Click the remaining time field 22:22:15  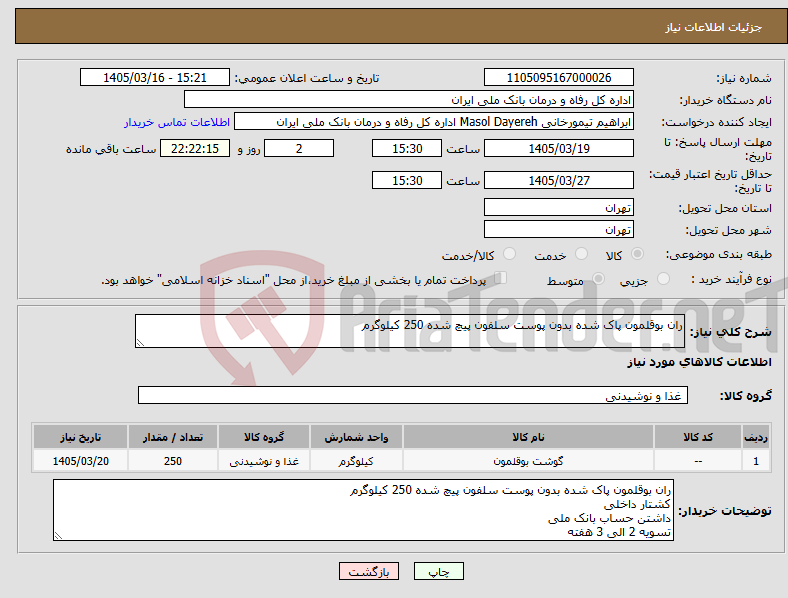pos(195,148)
